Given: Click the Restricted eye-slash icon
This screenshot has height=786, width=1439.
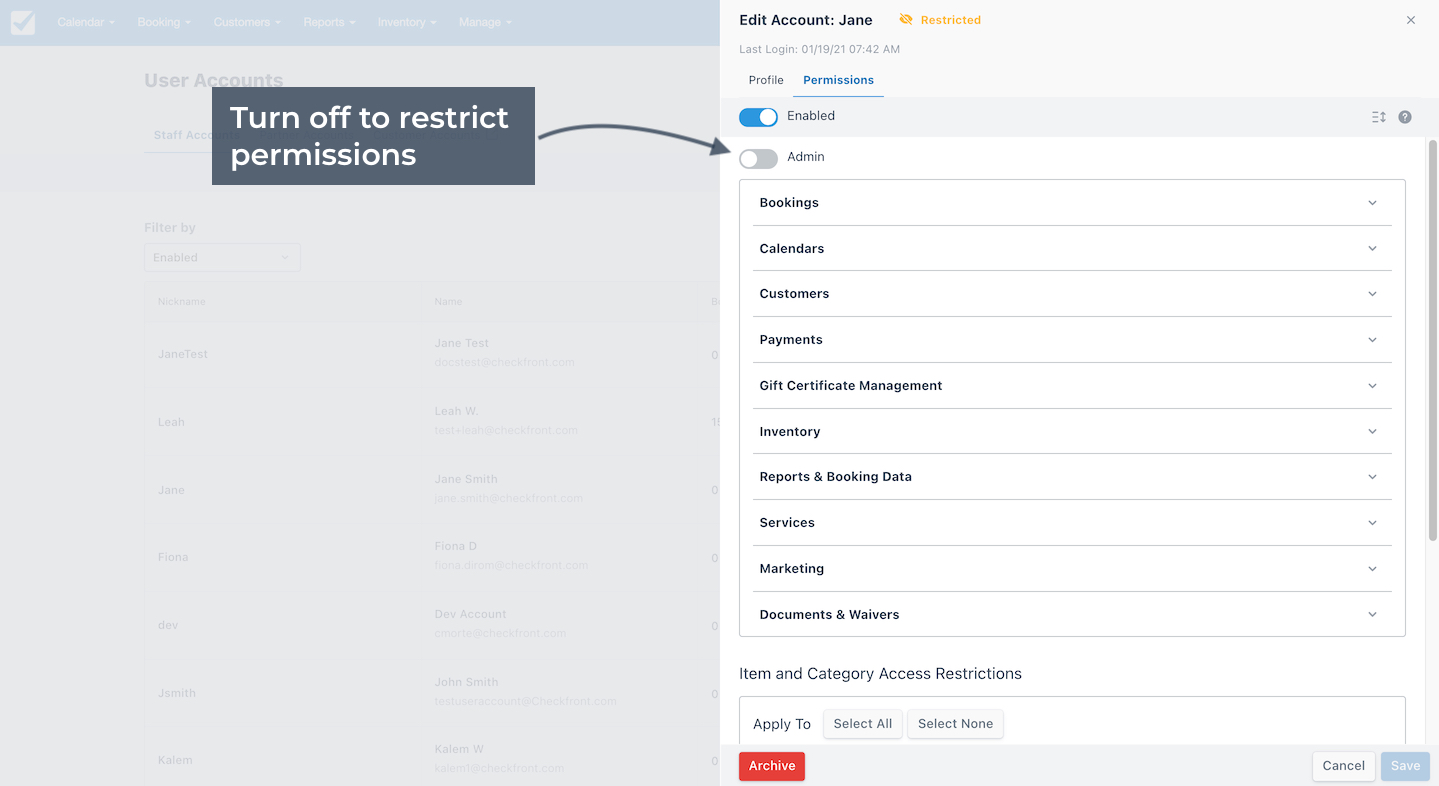Looking at the screenshot, I should coord(906,20).
